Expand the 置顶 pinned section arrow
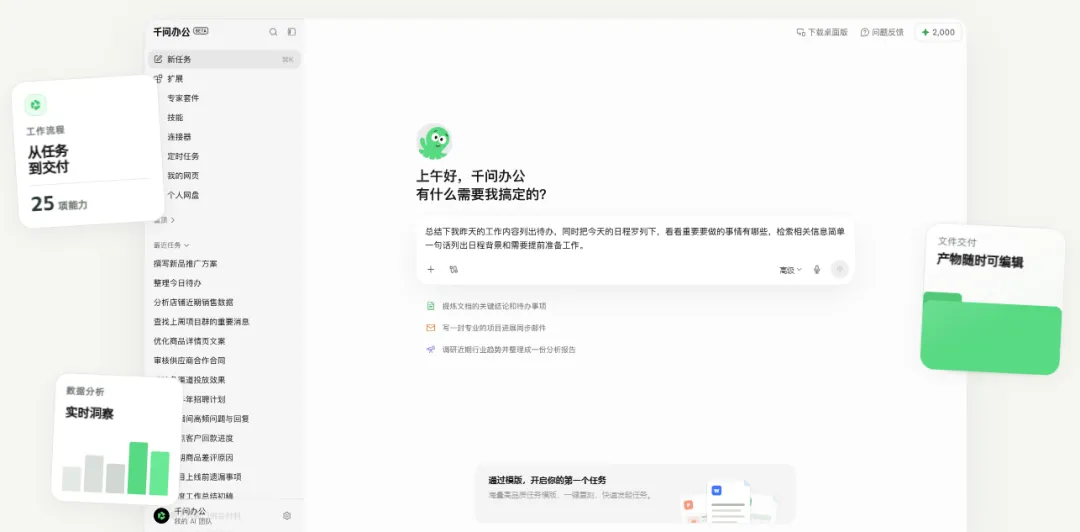Screen dimensions: 1080x532 pos(173,220)
